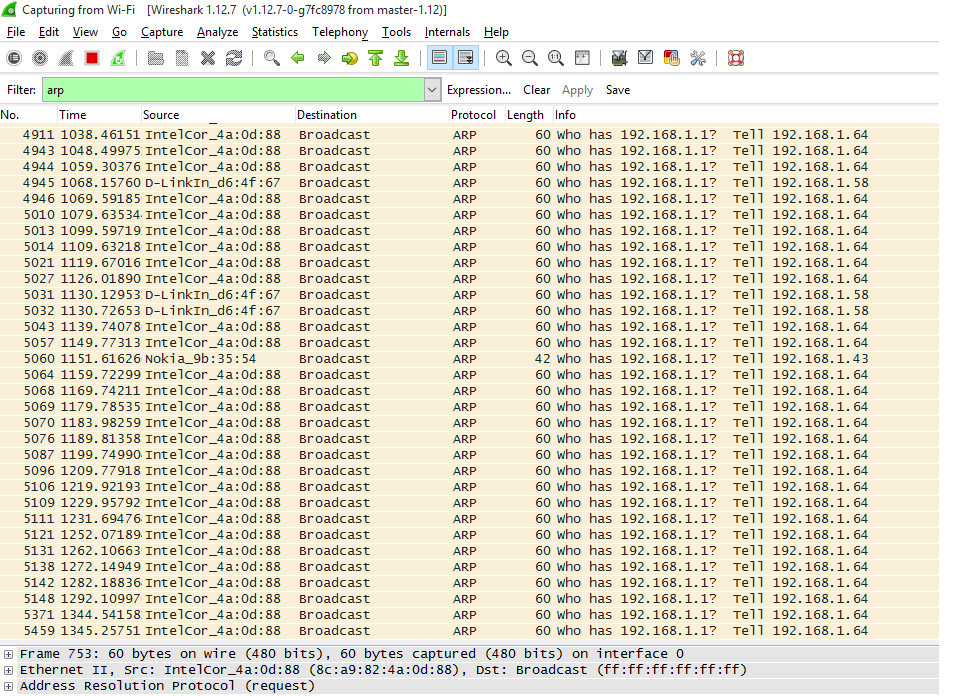Apply the display filter

(x=577, y=90)
